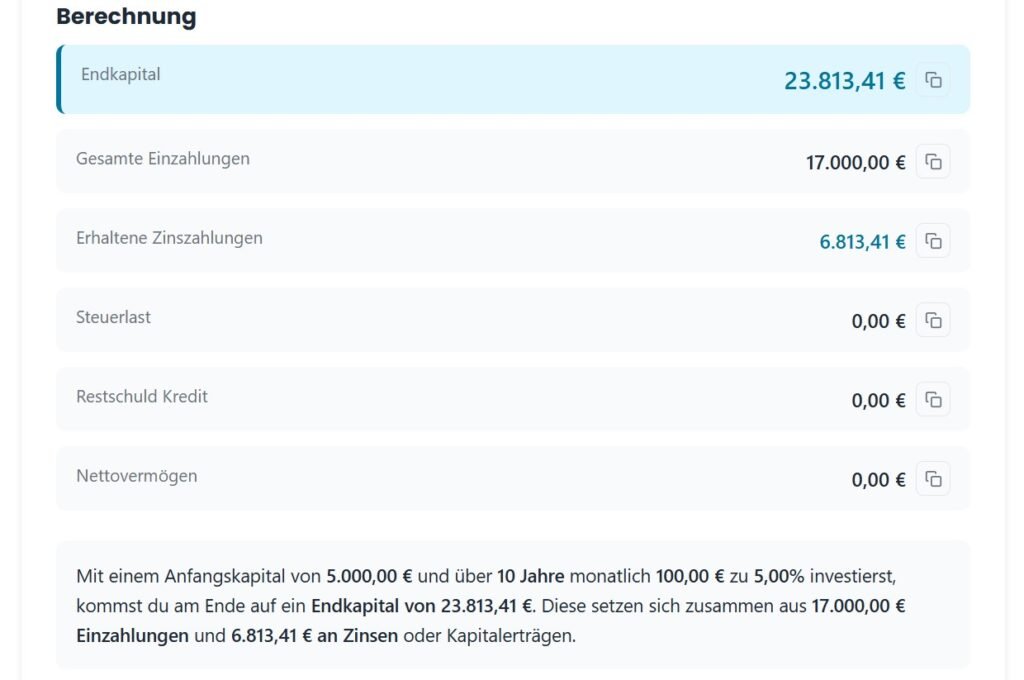Copy the Gesamte Einzahlungen amount
This screenshot has height=680, width=1024.
point(933,161)
